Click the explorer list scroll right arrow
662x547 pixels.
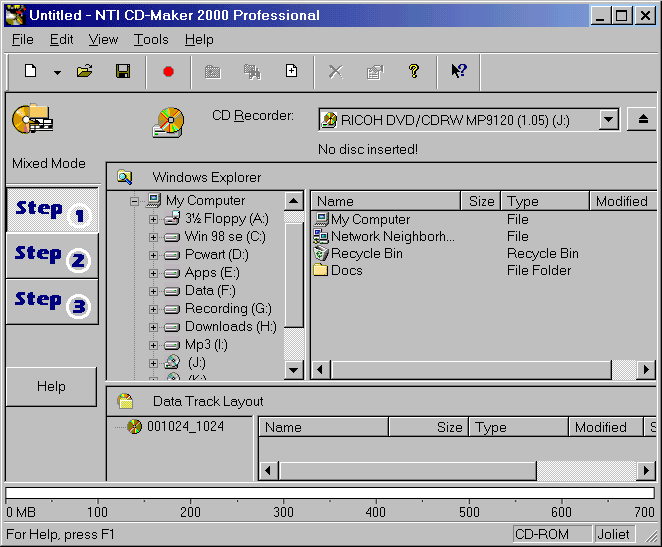point(646,370)
